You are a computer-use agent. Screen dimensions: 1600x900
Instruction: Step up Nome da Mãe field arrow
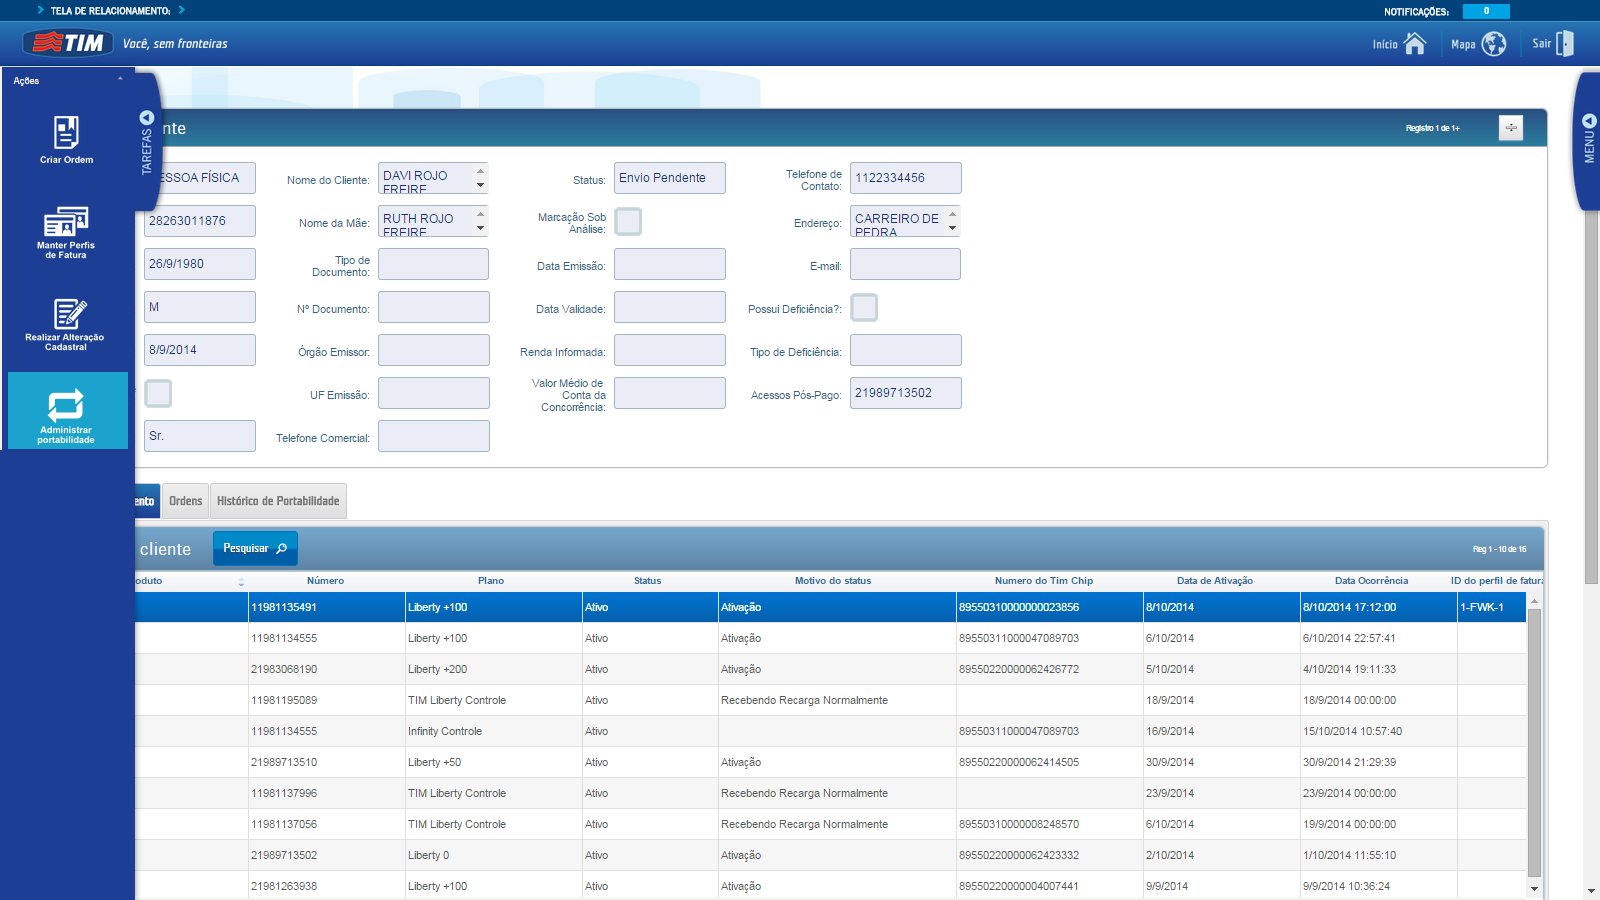(480, 214)
